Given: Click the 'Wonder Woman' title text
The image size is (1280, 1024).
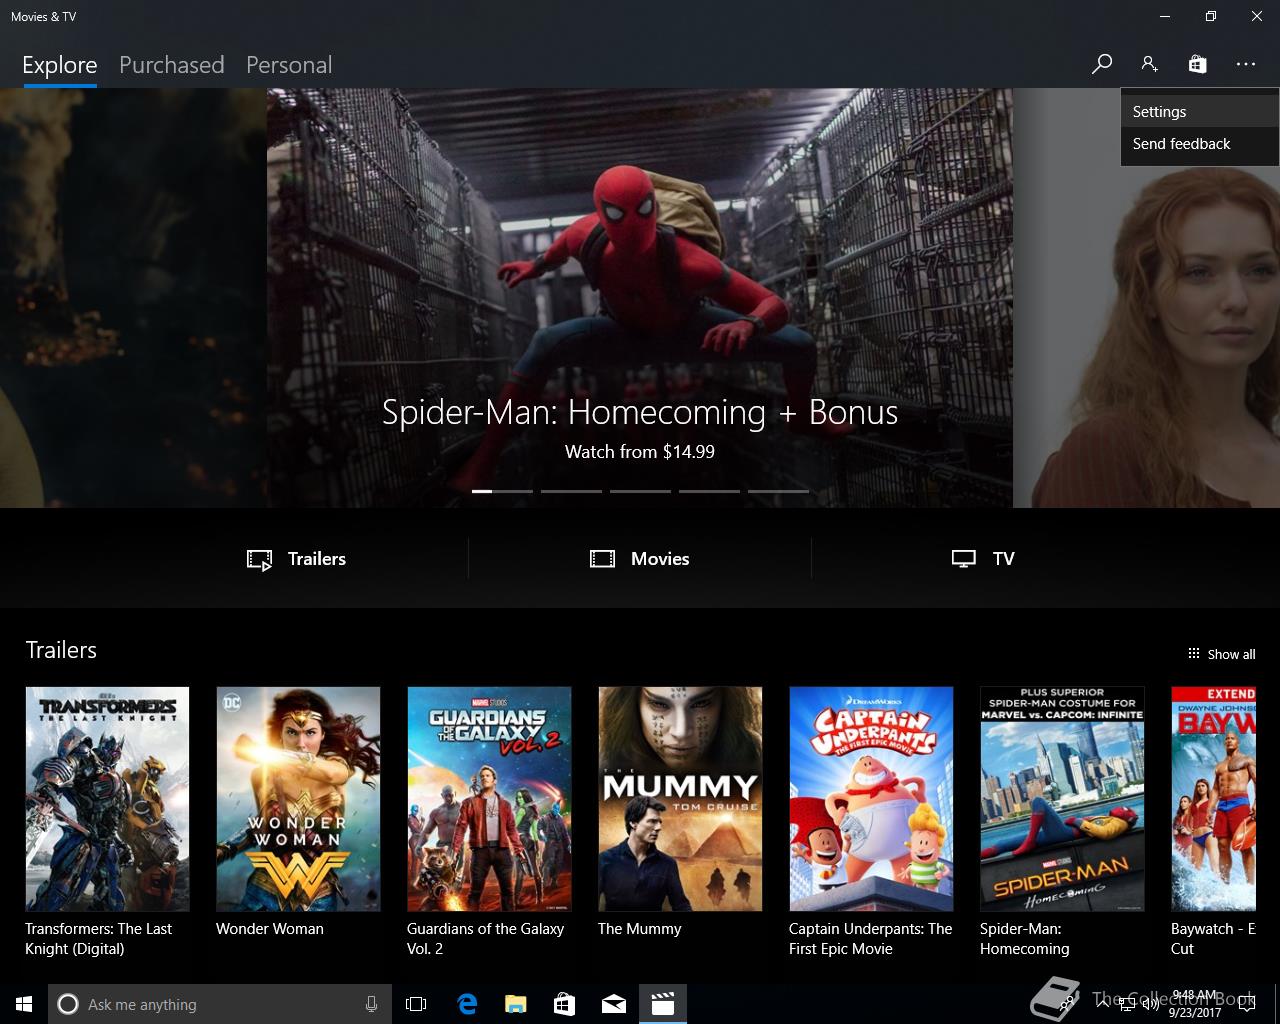Looking at the screenshot, I should [x=270, y=929].
